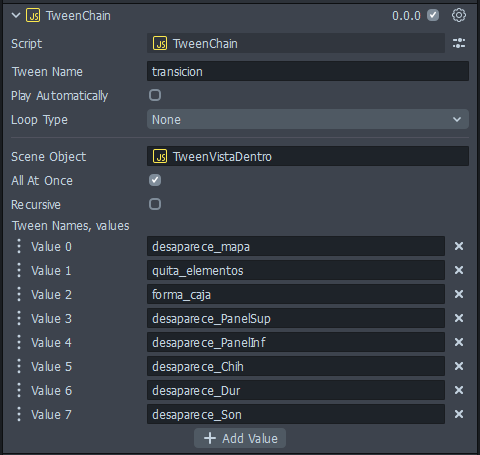The height and width of the screenshot is (455, 480).
Task: Click Add Value button
Action: point(240,438)
